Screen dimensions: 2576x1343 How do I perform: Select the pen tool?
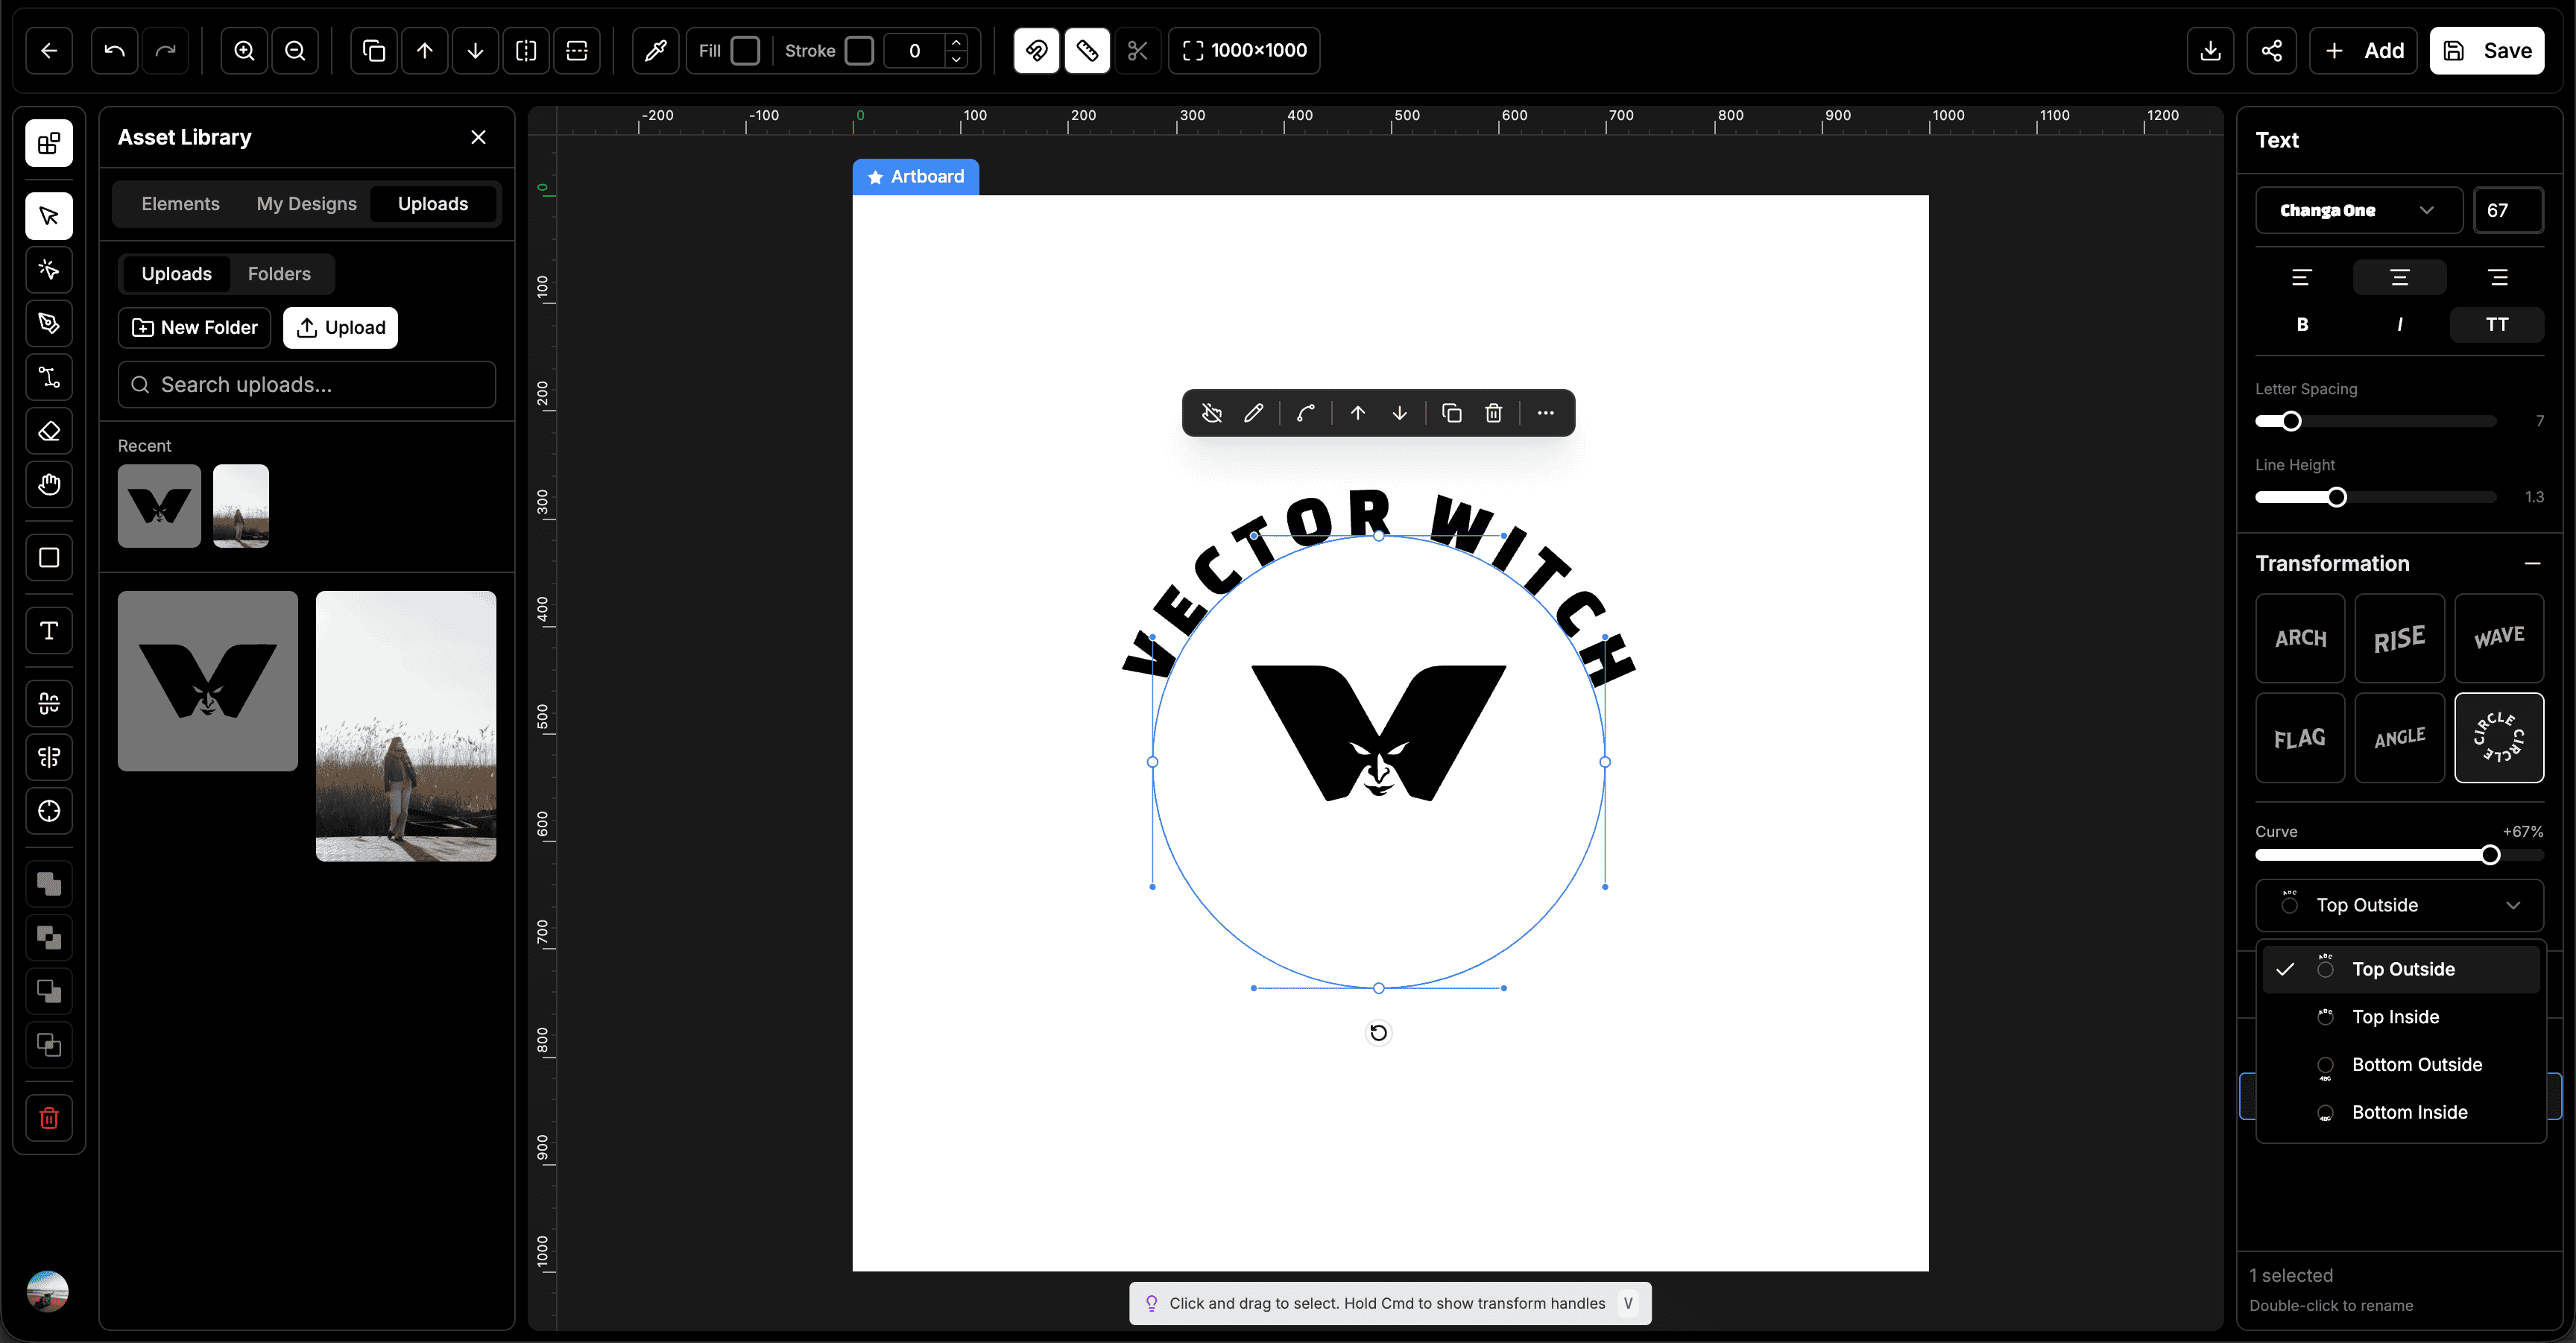49,323
